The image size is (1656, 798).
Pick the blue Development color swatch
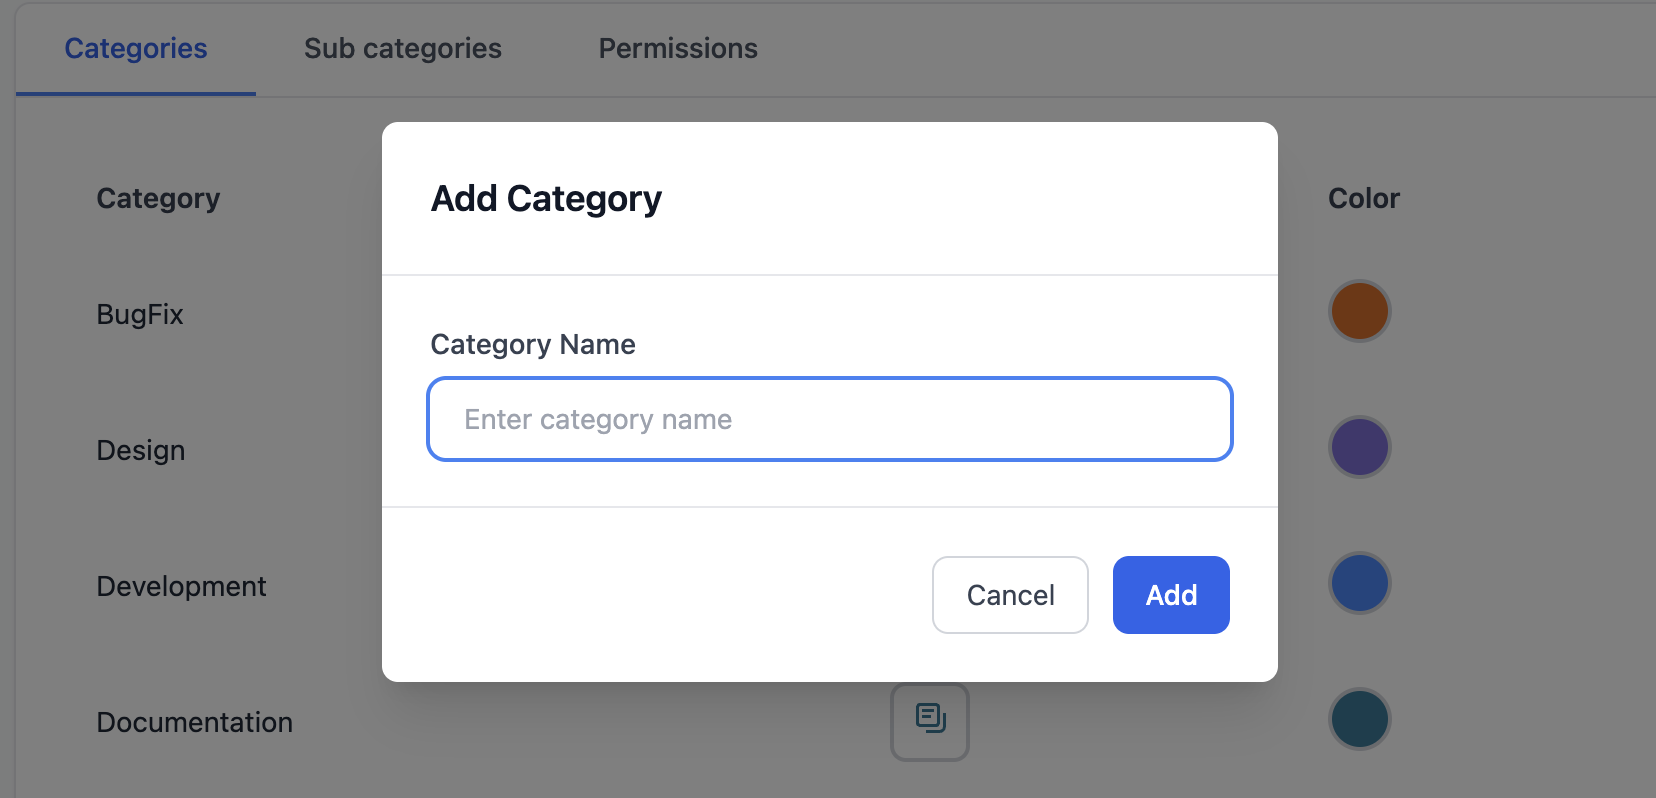pos(1360,583)
